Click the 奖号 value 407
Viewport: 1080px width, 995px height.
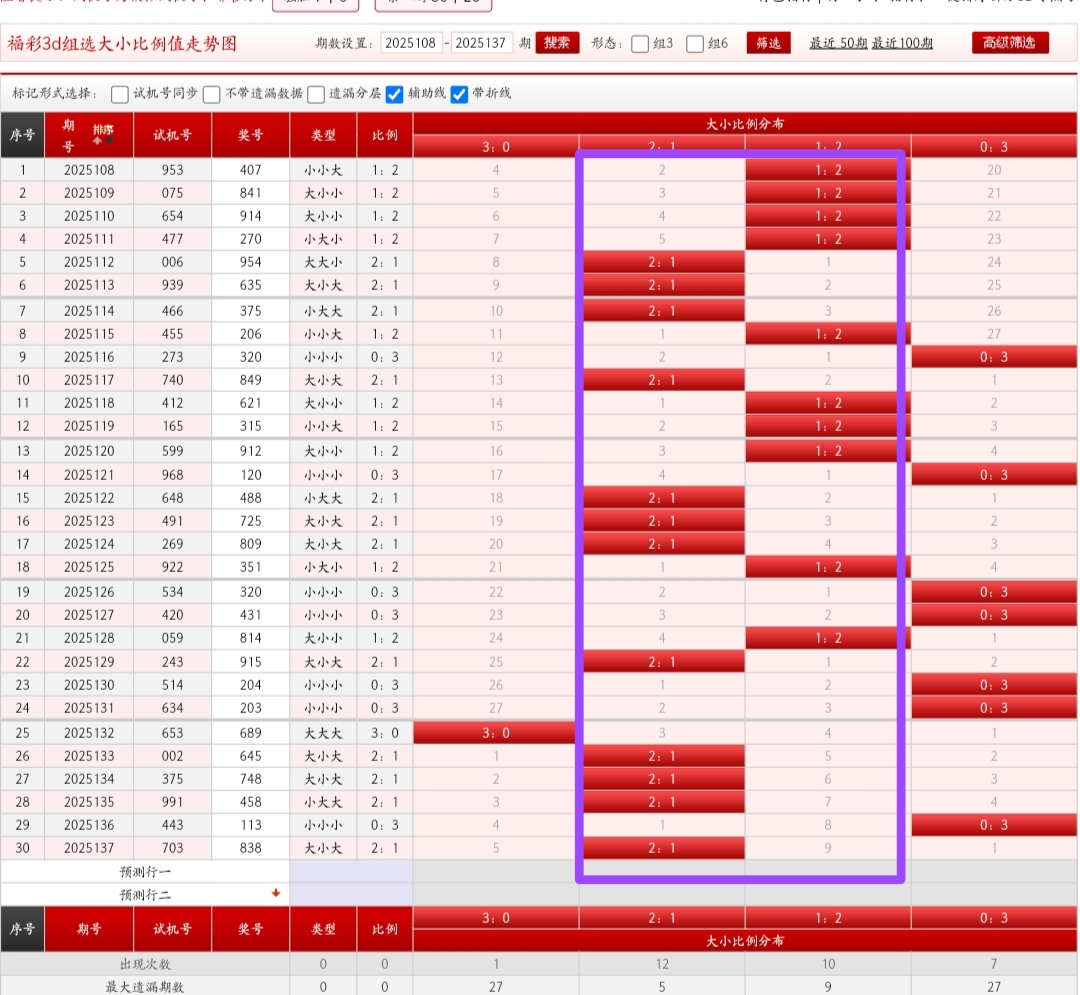click(251, 170)
